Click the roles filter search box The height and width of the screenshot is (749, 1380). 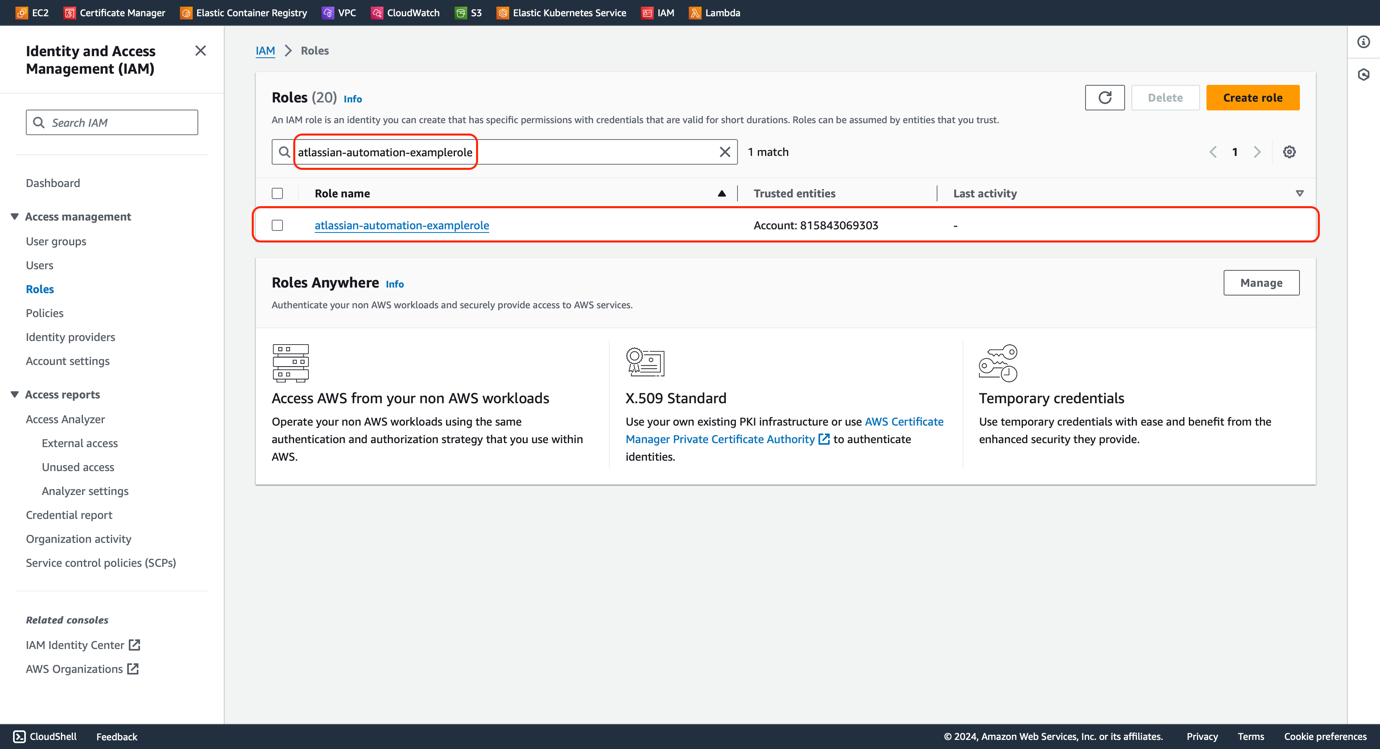tap(505, 152)
